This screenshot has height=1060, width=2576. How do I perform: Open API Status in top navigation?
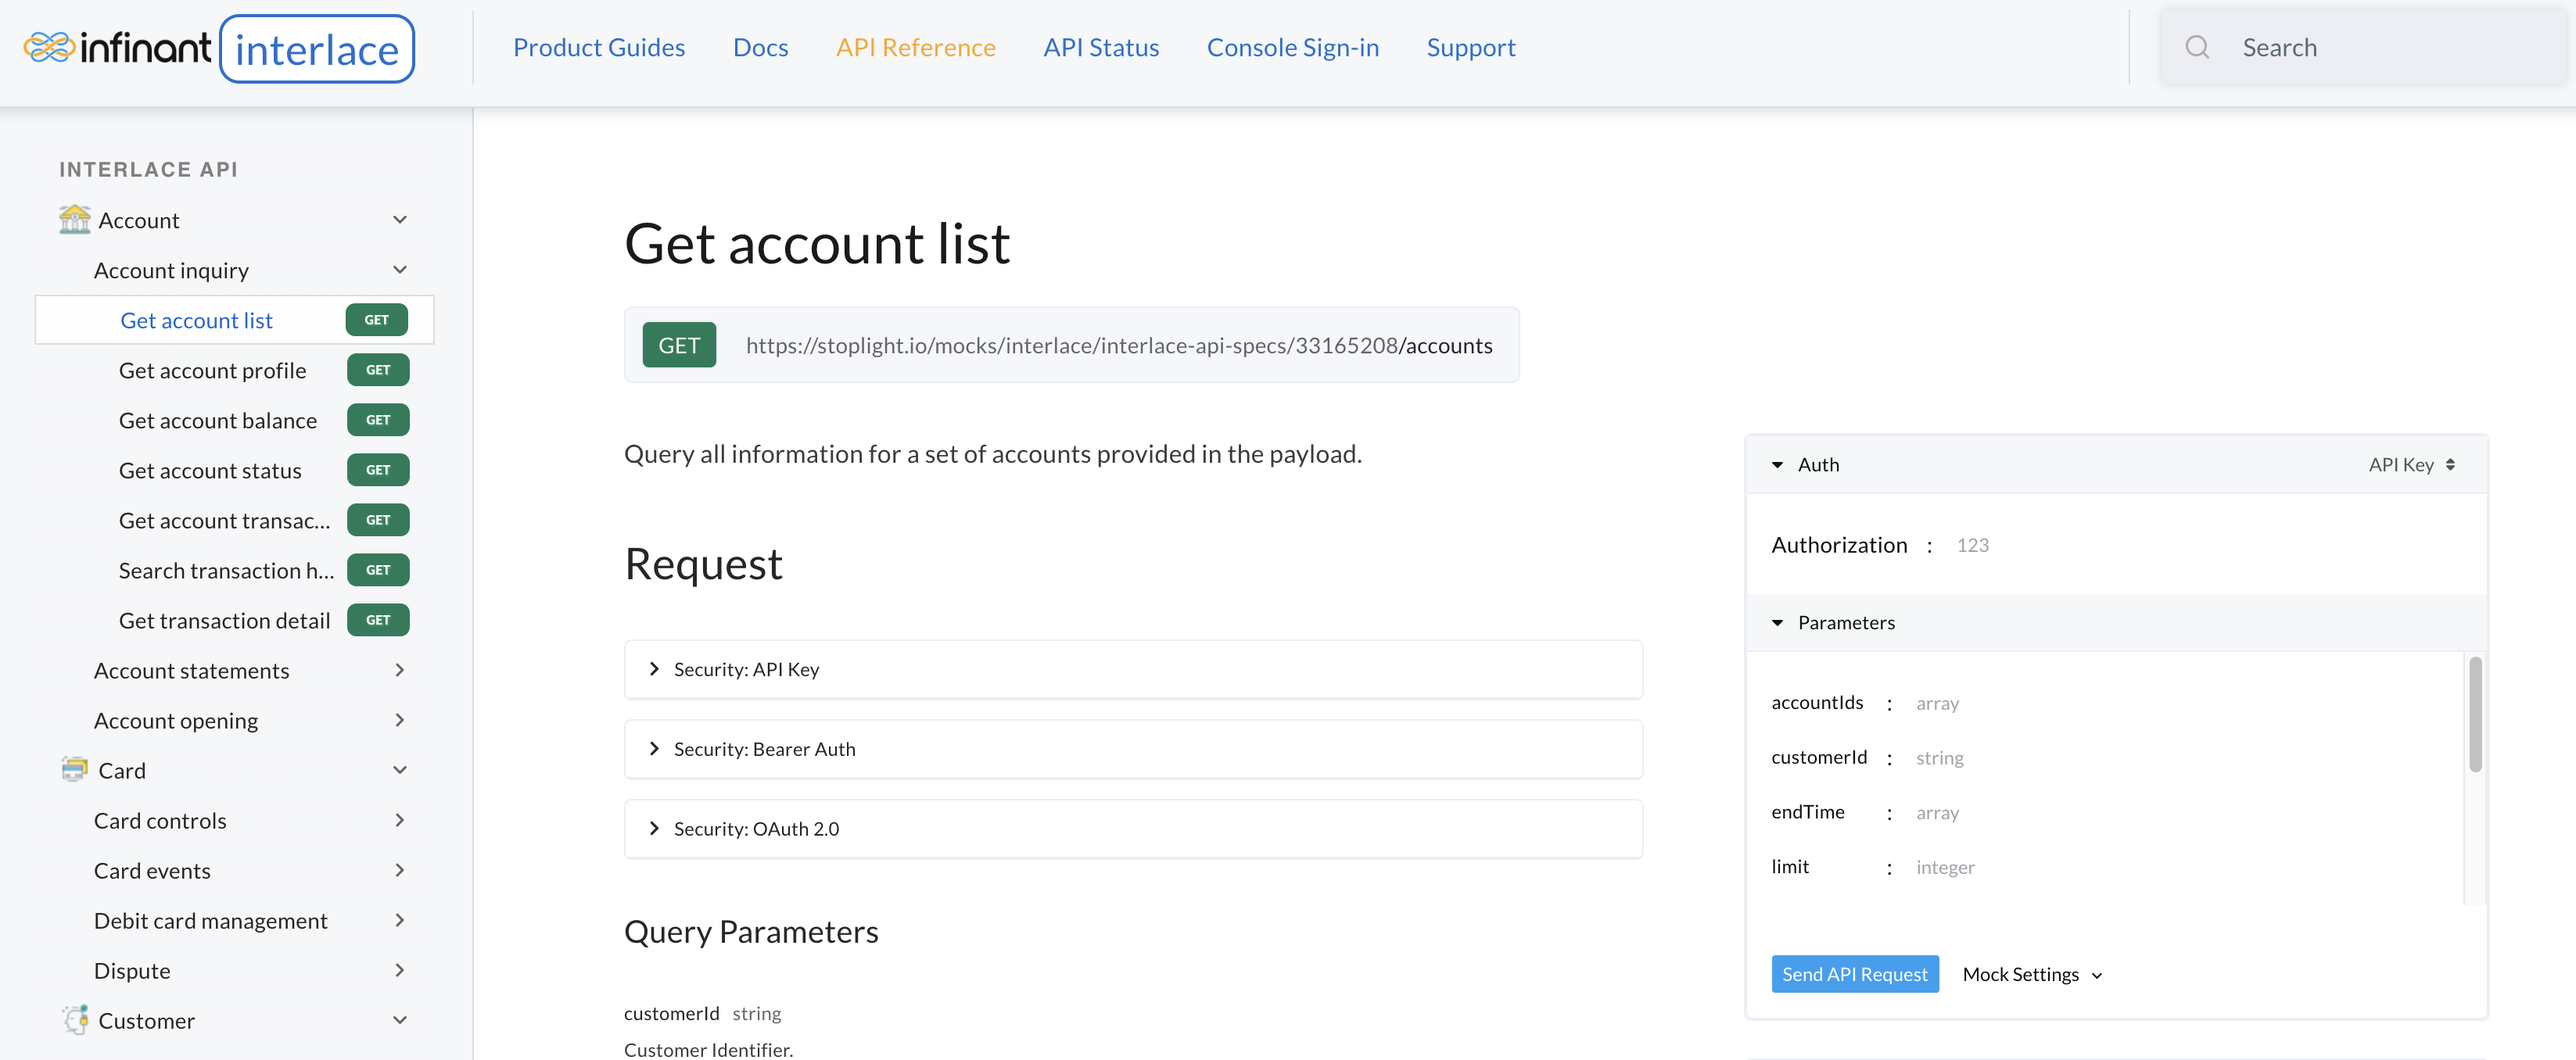pos(1101,47)
